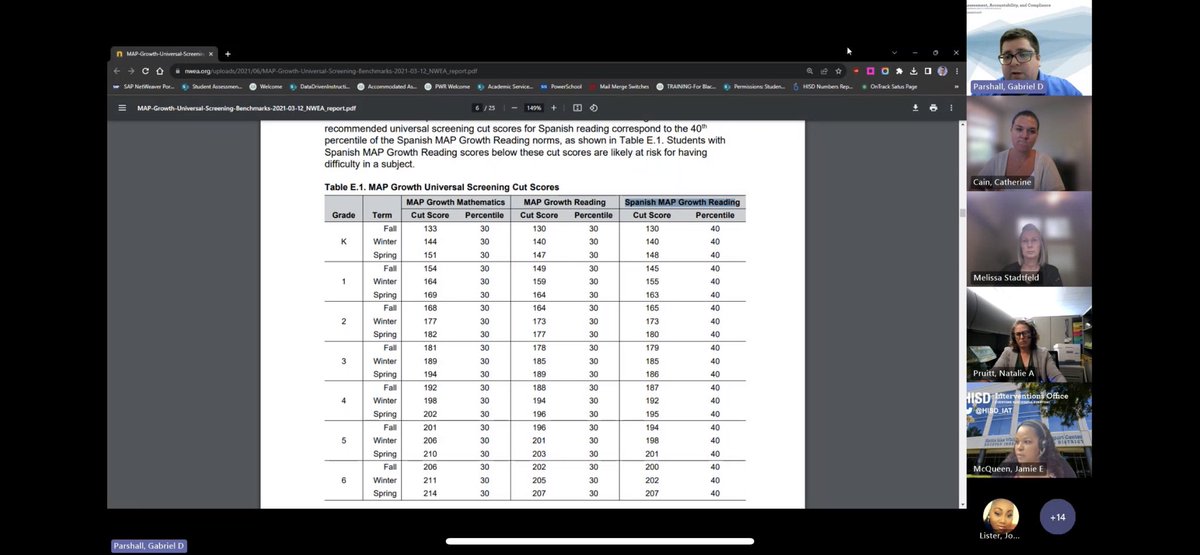Open Chrome downloads tray icon
1200x555 pixels.
click(x=913, y=71)
